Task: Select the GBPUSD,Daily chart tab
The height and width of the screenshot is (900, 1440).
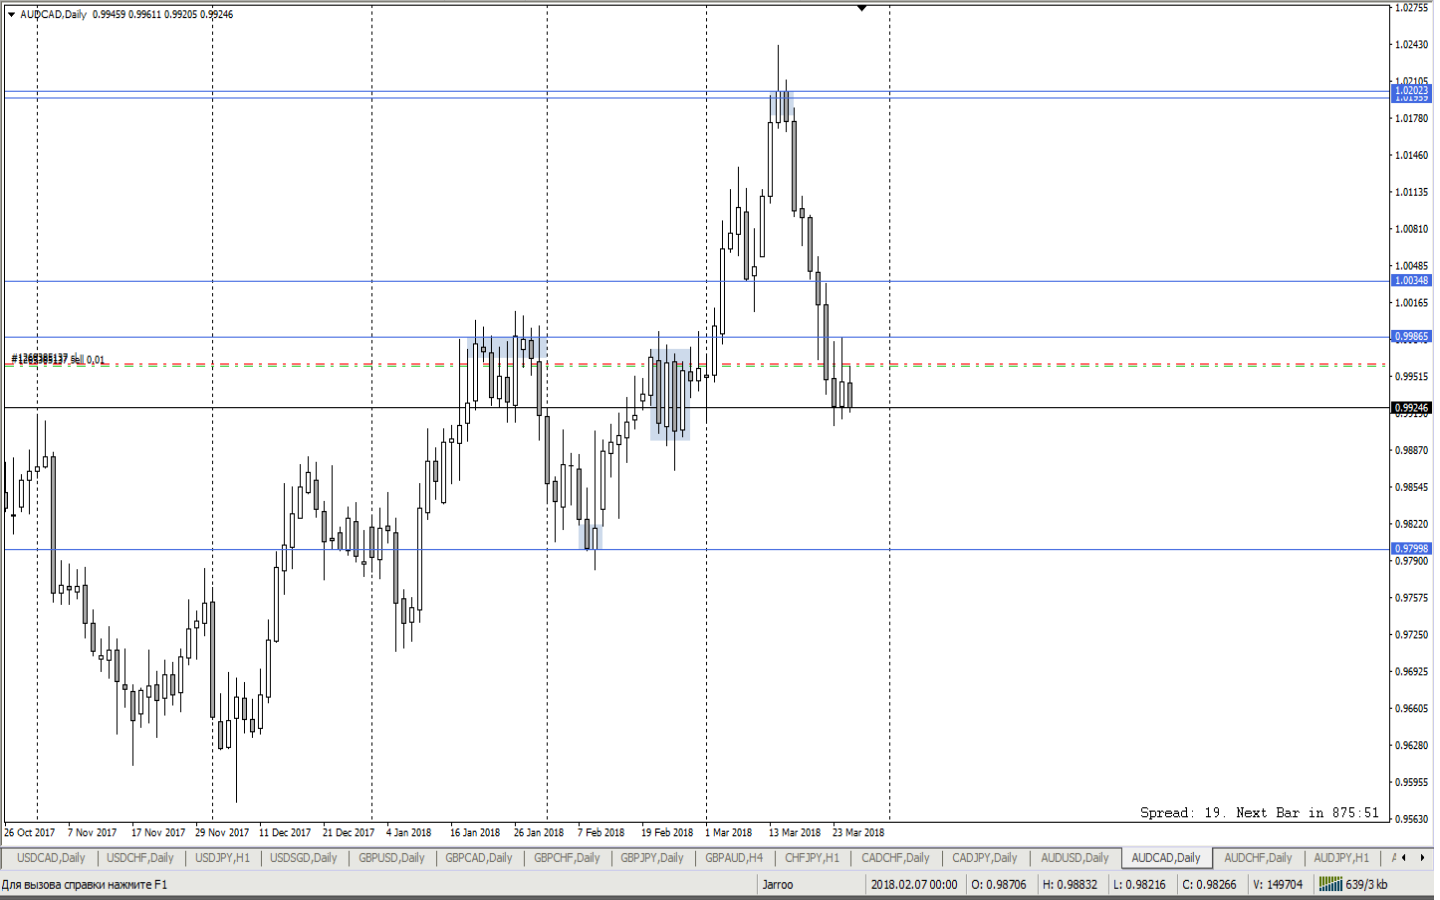Action: [391, 858]
